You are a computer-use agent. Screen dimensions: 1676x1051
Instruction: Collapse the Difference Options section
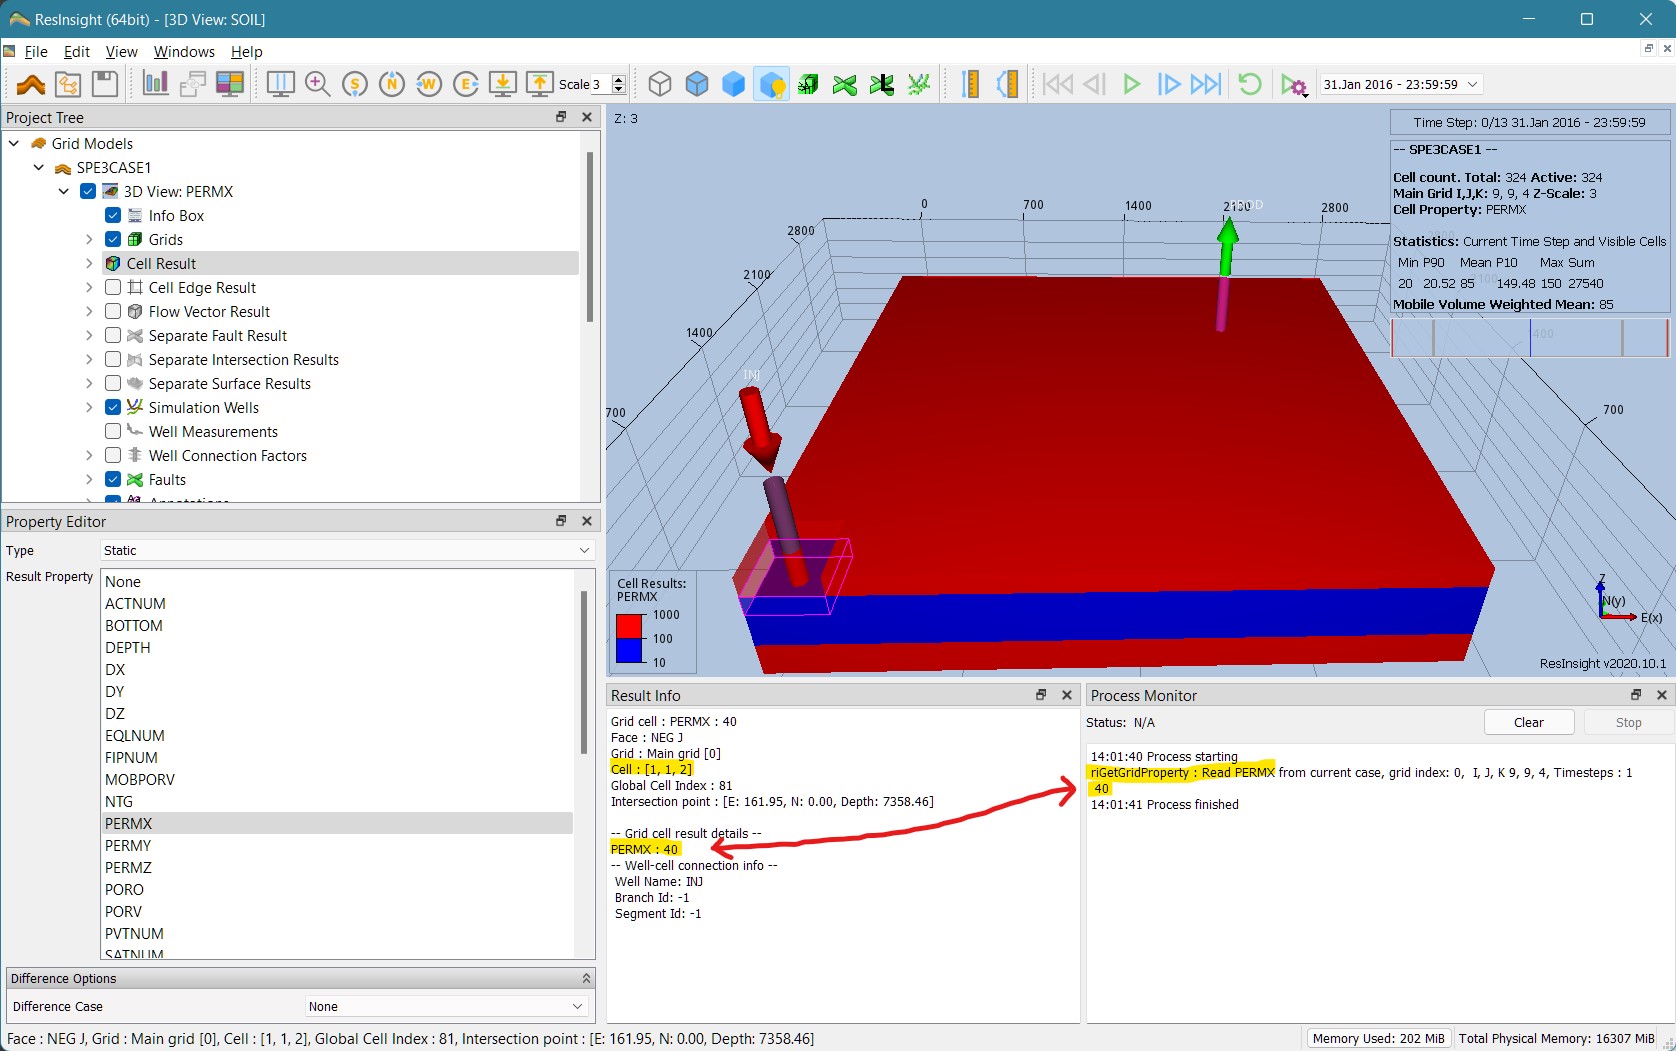(586, 978)
